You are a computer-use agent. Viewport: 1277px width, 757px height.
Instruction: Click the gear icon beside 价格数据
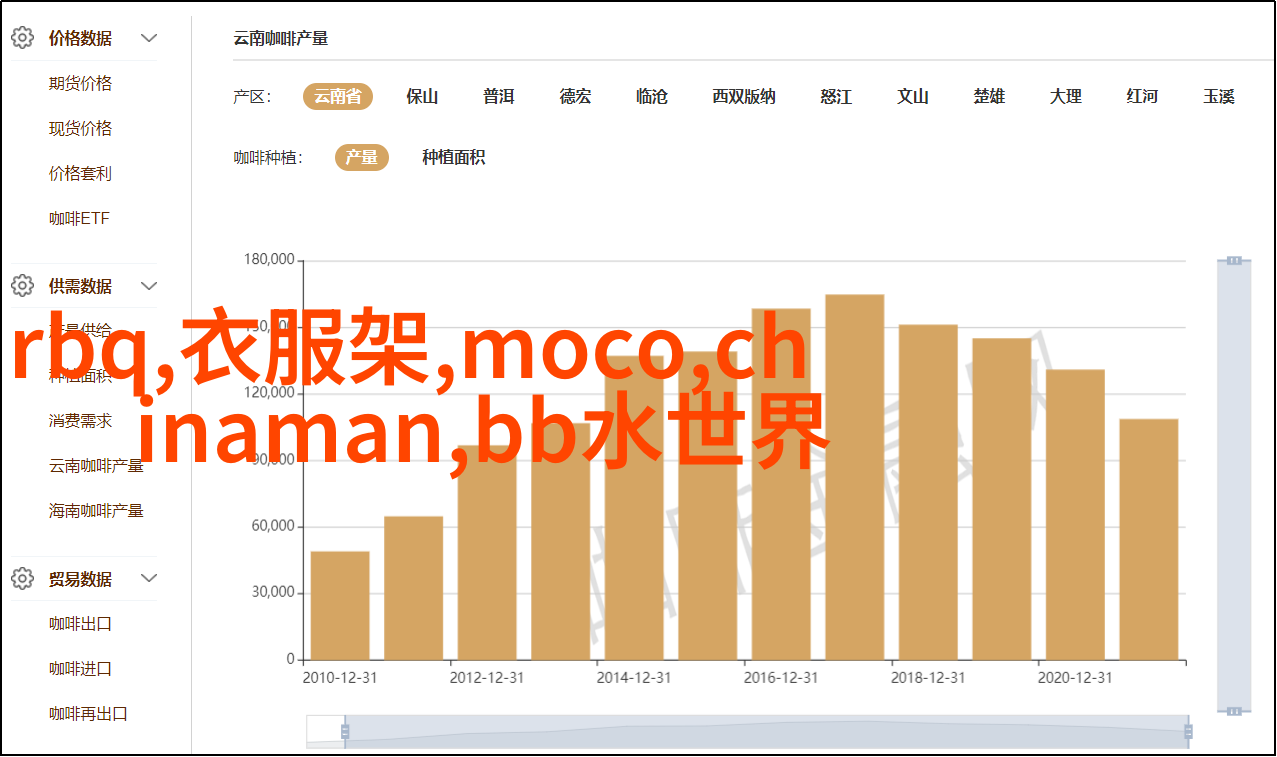[x=22, y=38]
